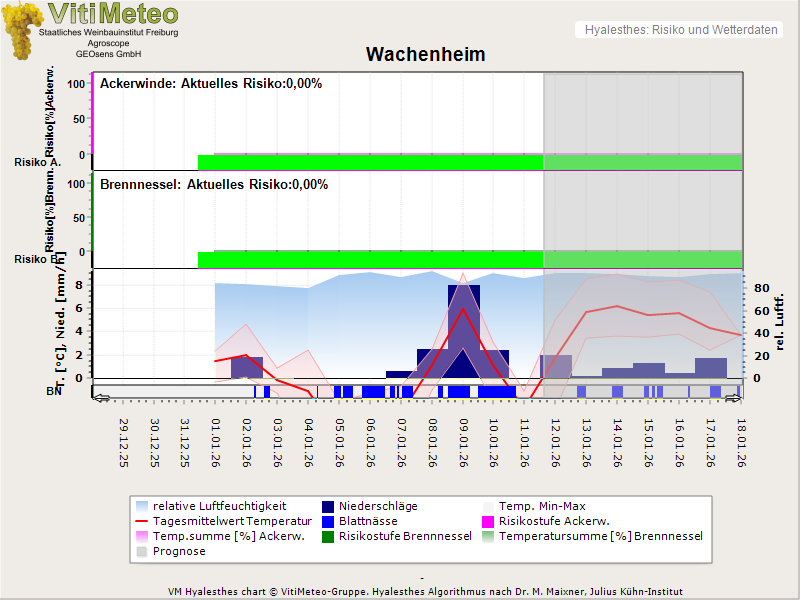Click the VitiMeteo title text
The image size is (800, 600).
point(113,14)
